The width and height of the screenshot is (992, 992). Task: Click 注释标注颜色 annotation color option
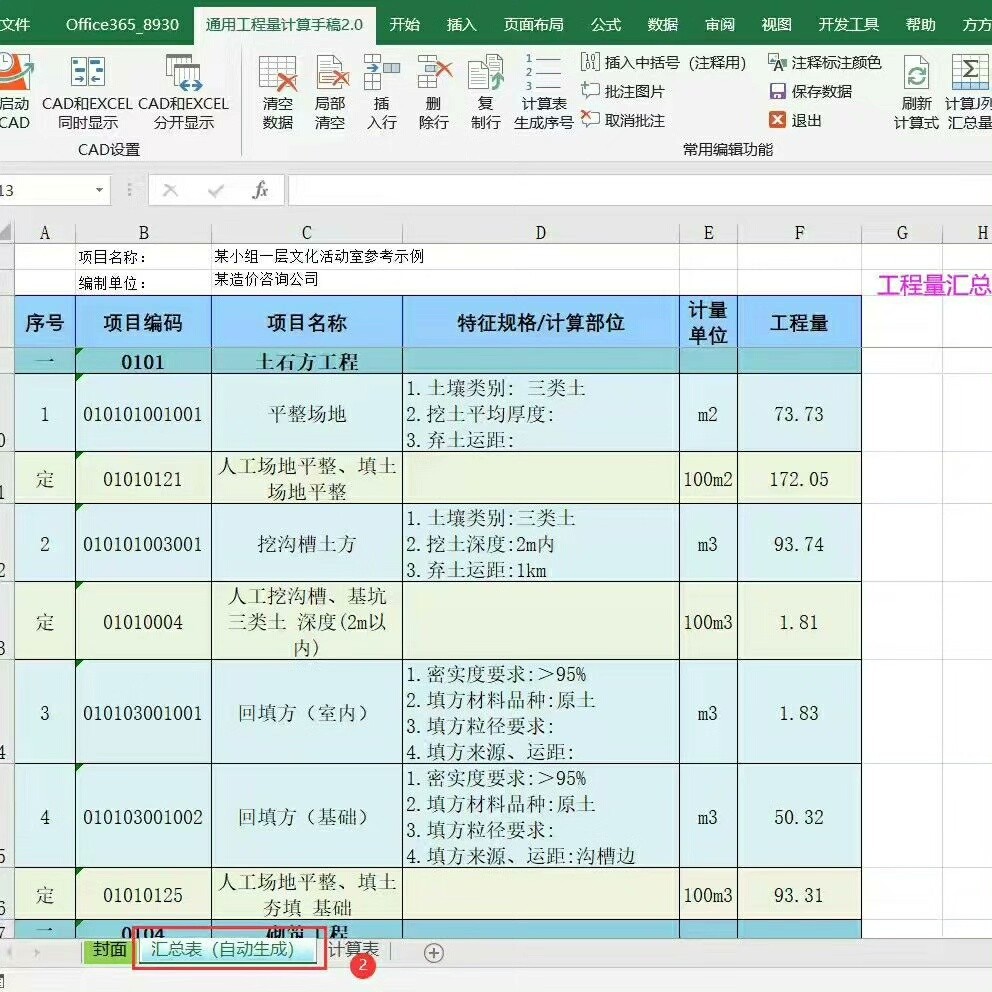coord(825,63)
